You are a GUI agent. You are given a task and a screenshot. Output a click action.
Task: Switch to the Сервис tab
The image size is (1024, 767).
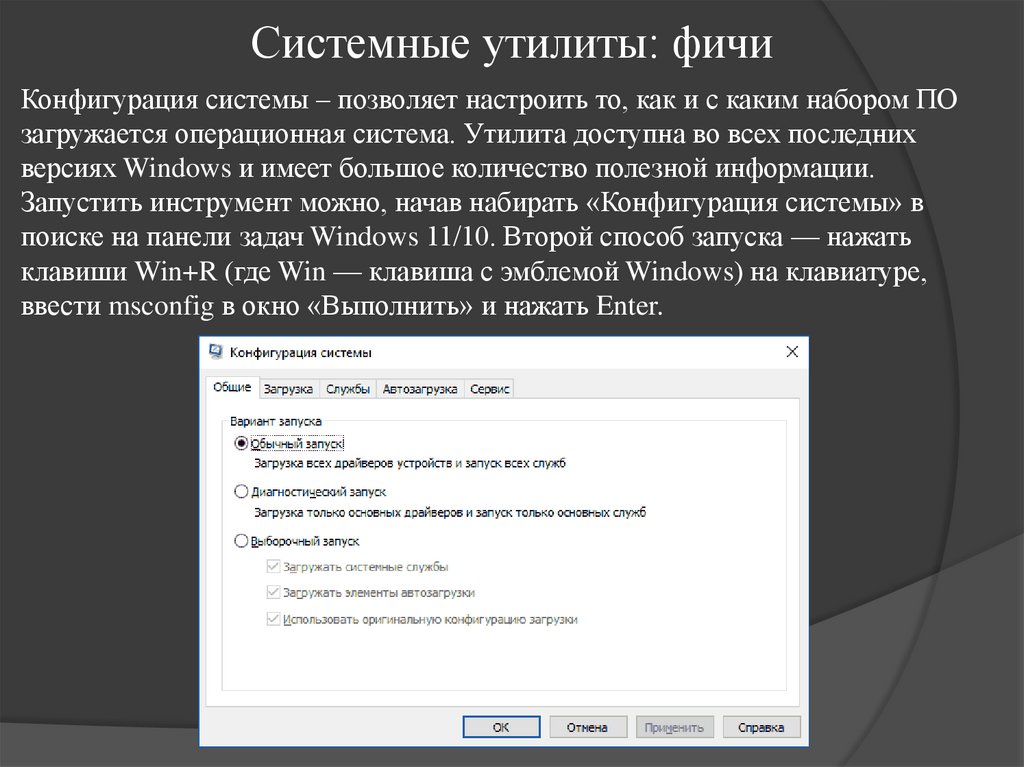click(x=488, y=387)
